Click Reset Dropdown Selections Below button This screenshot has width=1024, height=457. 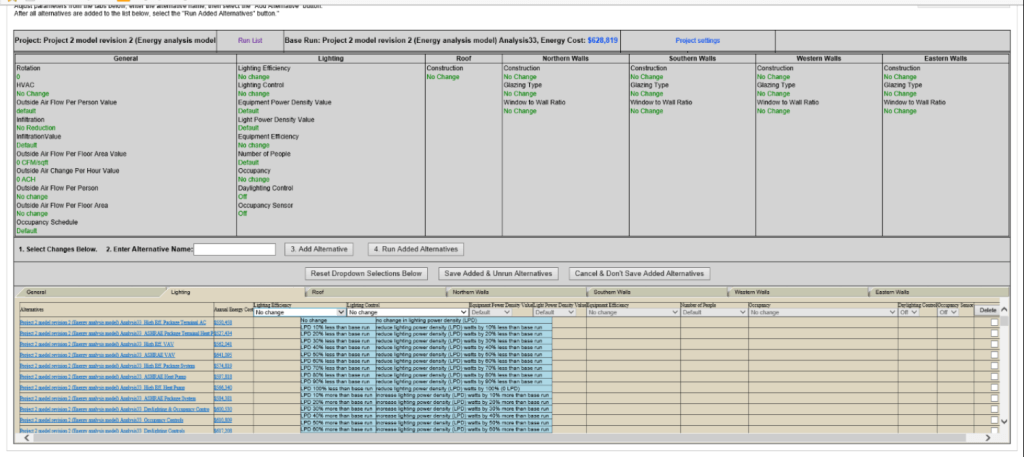366,274
